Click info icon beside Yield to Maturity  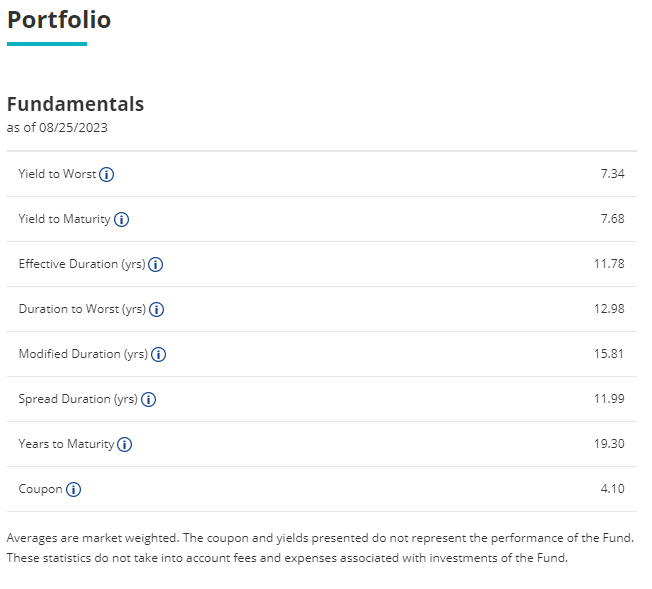[x=121, y=219]
